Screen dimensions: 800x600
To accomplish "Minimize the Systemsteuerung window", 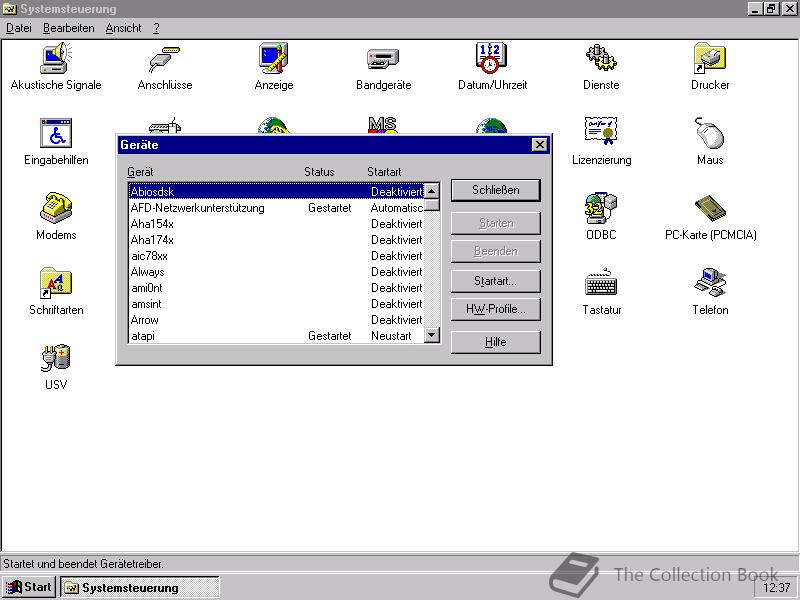I will pyautogui.click(x=755, y=9).
